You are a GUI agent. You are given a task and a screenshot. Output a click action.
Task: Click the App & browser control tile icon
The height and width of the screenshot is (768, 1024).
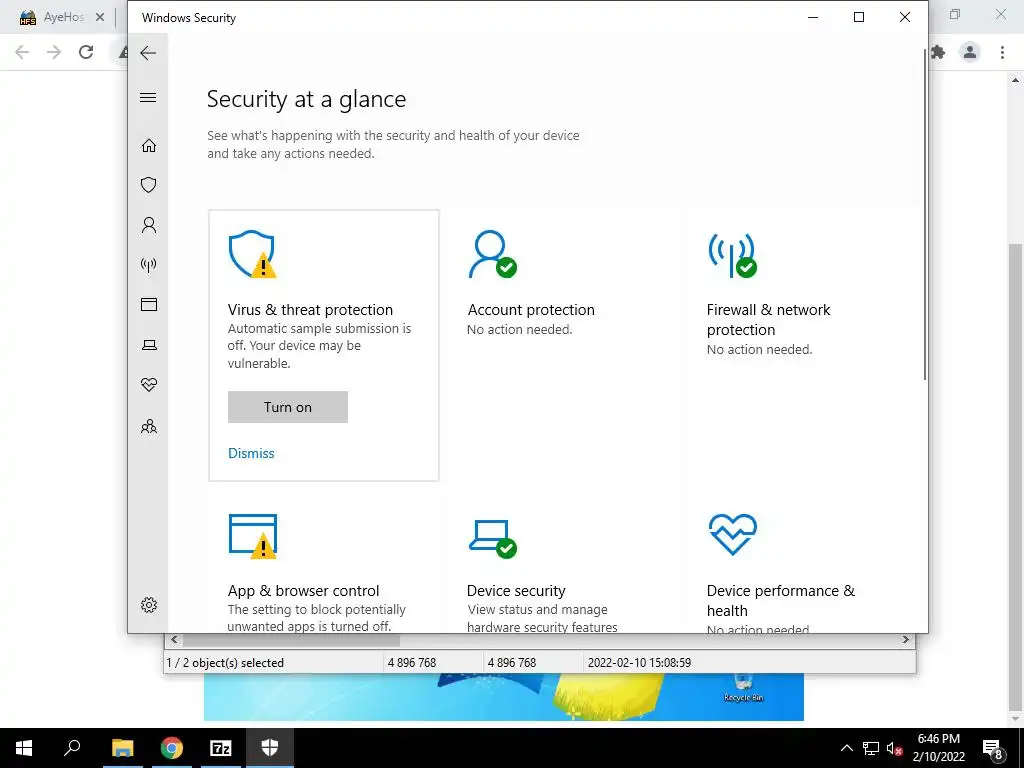tap(253, 536)
